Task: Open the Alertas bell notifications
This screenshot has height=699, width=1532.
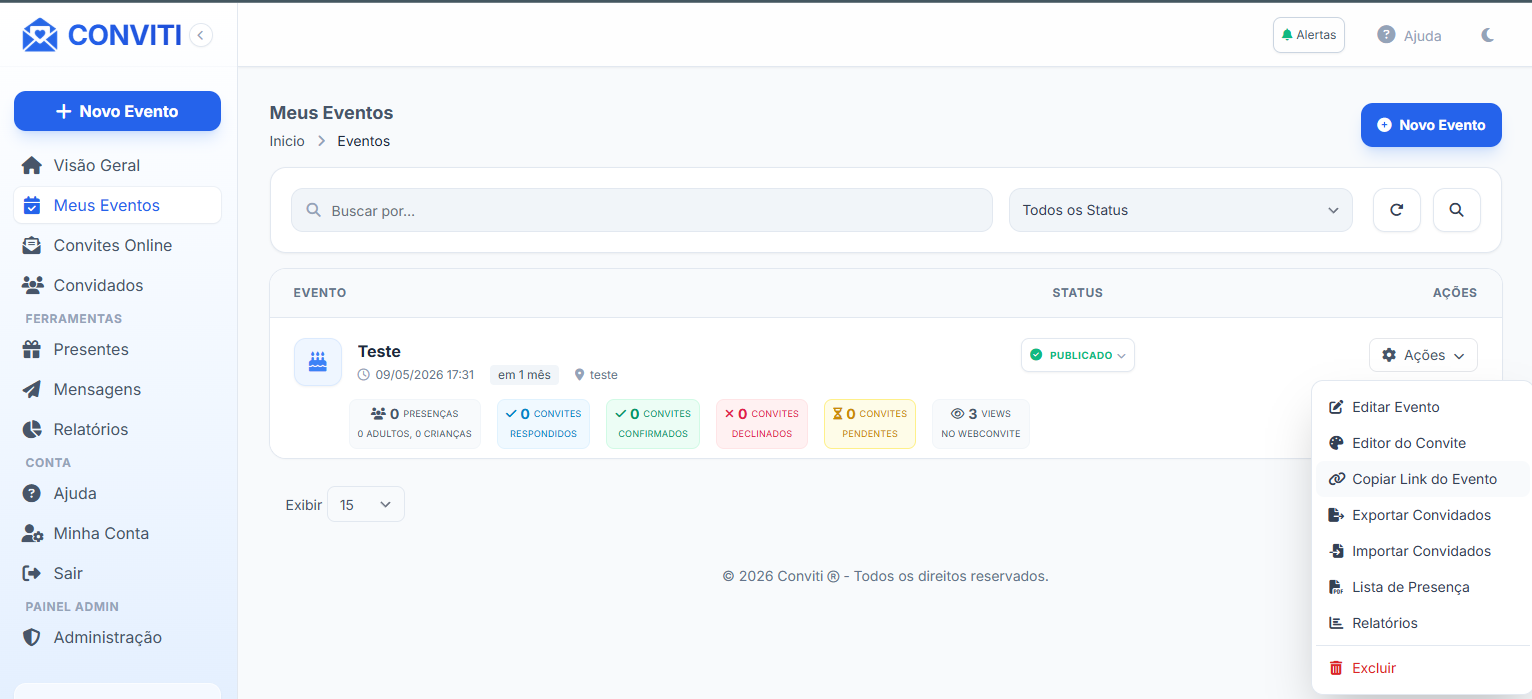Action: [x=1308, y=35]
